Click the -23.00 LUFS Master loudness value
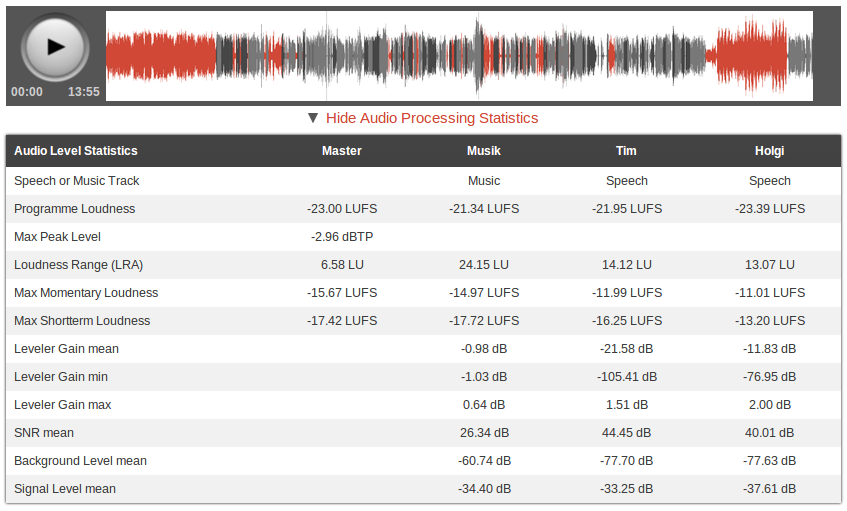The width and height of the screenshot is (847, 511). 342,209
